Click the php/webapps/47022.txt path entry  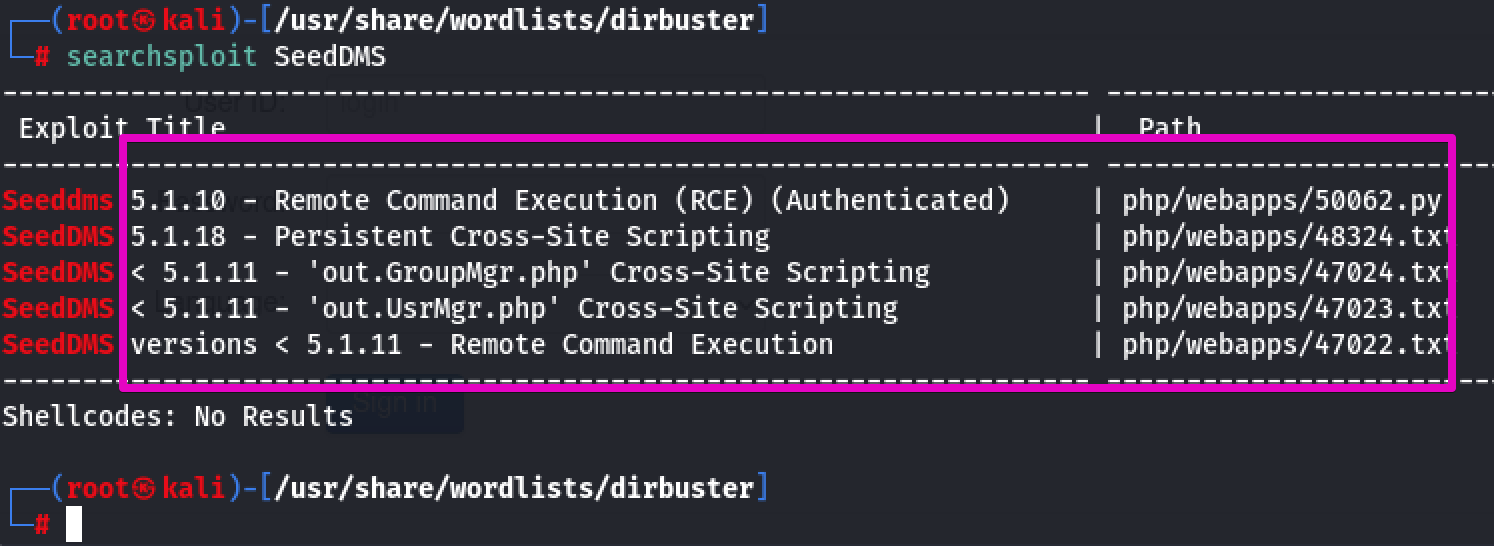point(1286,345)
